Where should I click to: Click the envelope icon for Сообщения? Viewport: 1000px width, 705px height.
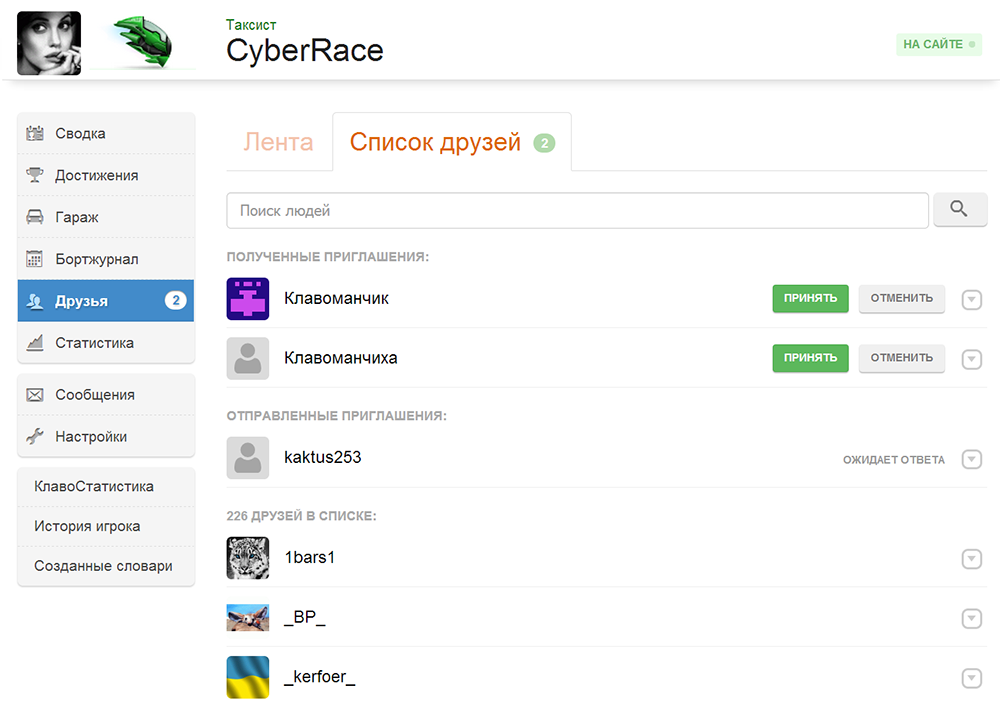pyautogui.click(x=35, y=395)
